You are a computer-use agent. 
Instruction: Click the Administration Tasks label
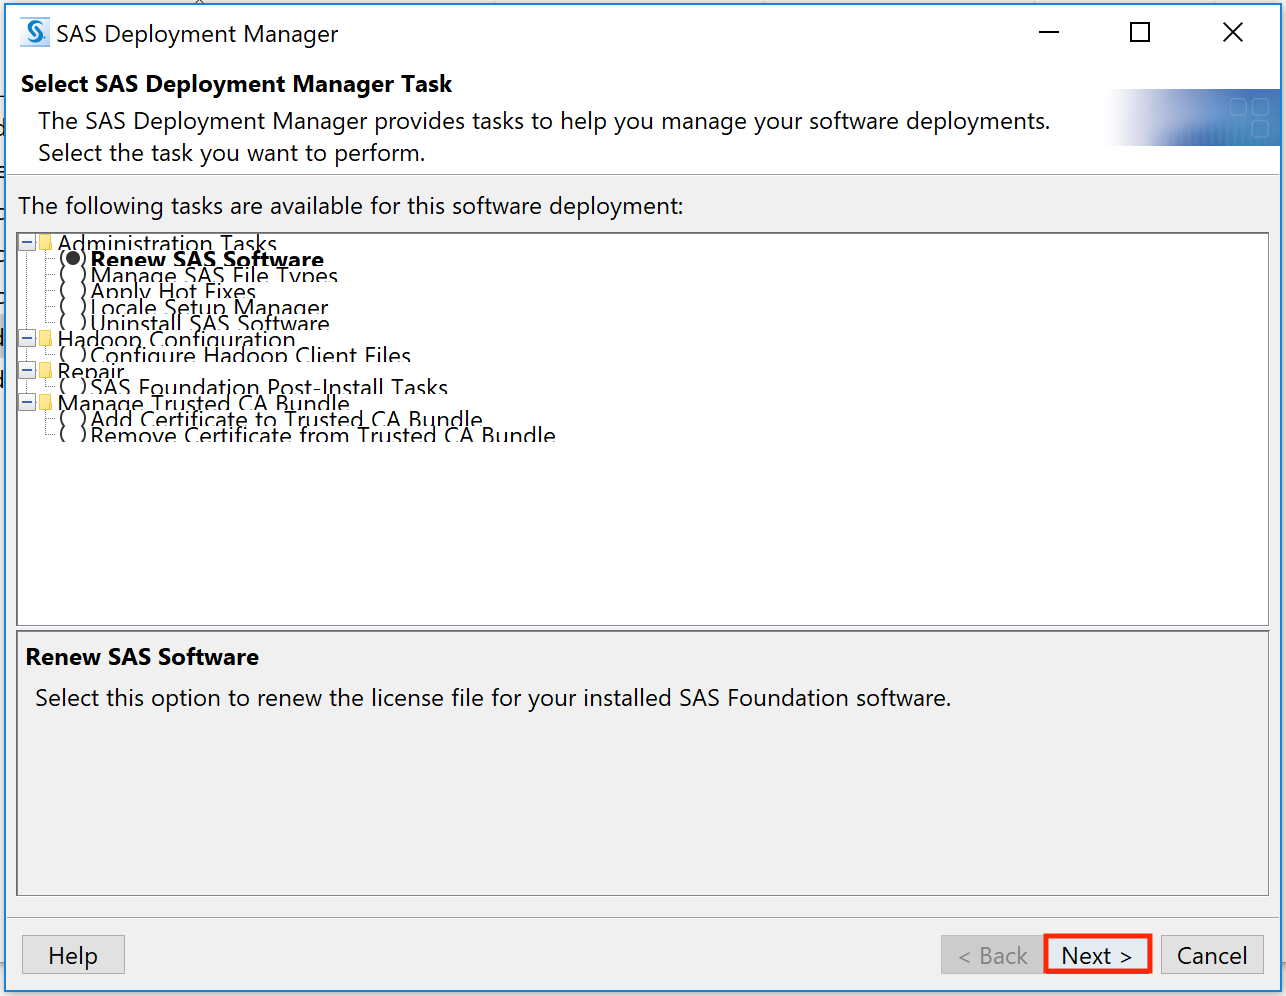167,243
